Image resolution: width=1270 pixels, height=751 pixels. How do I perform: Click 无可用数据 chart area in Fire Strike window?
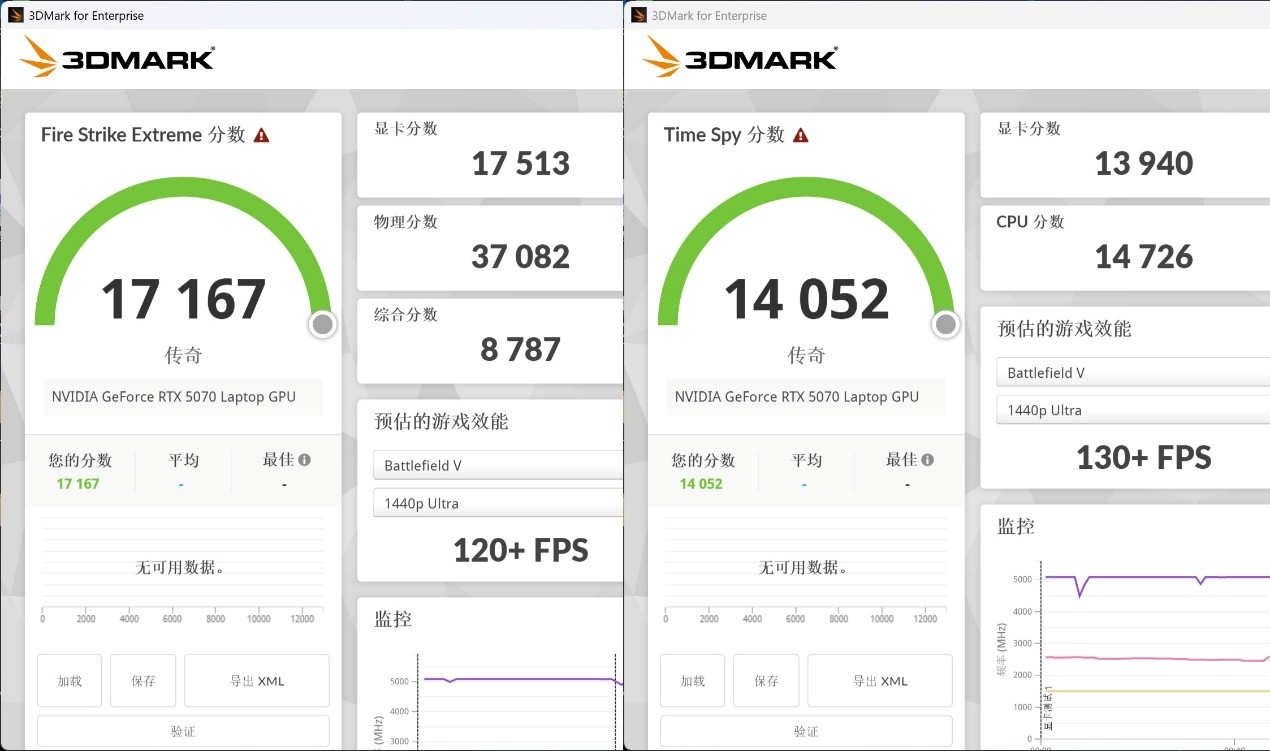pos(182,567)
